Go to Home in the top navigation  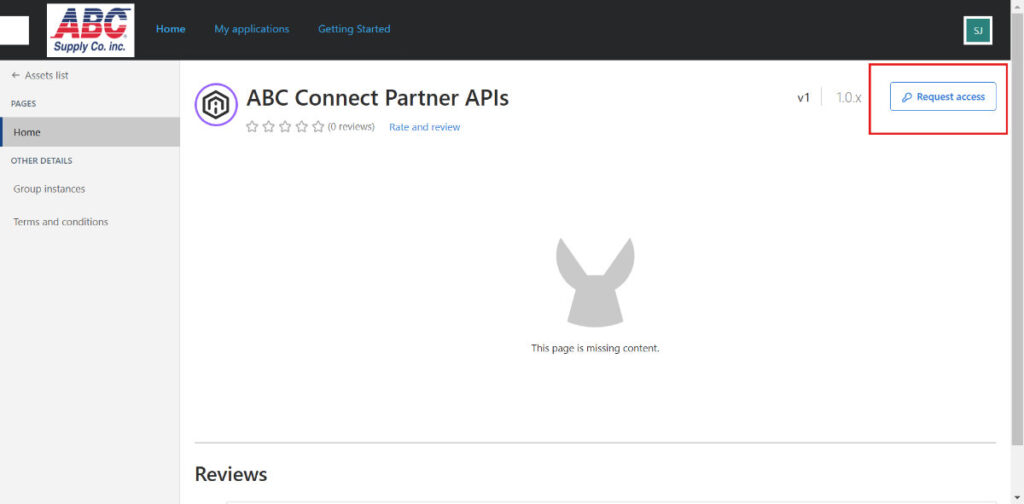(x=170, y=29)
